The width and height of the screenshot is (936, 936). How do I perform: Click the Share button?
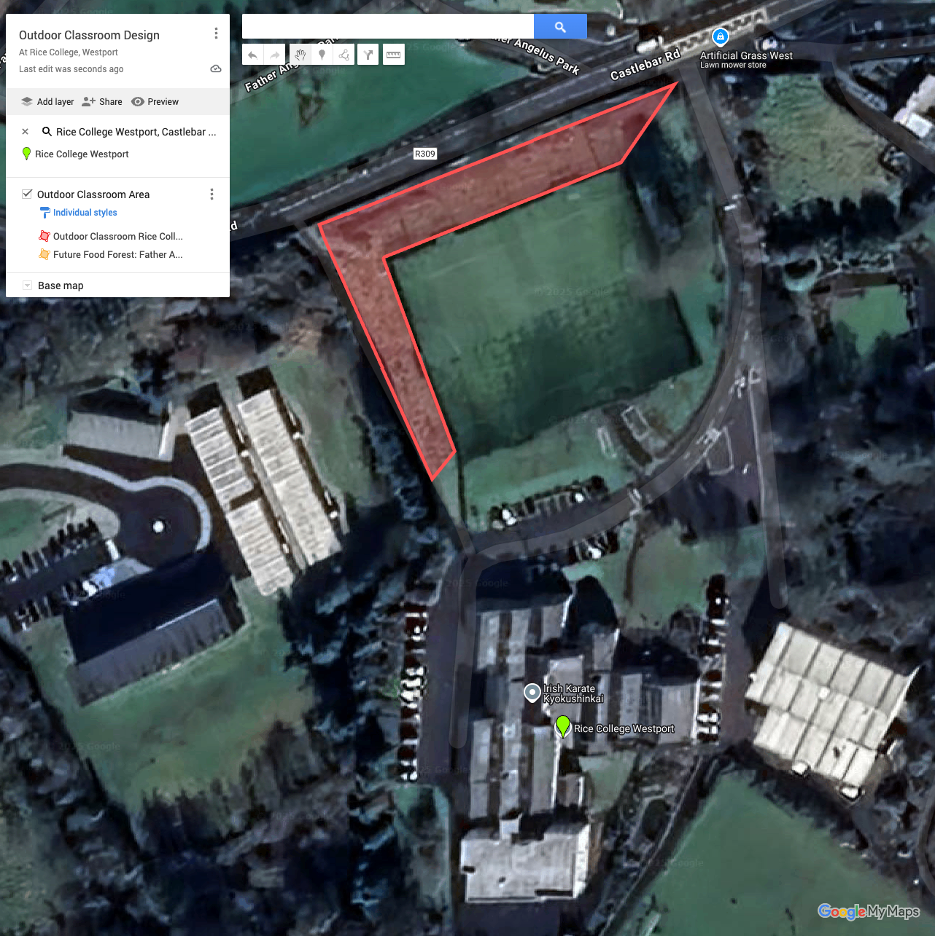click(102, 101)
